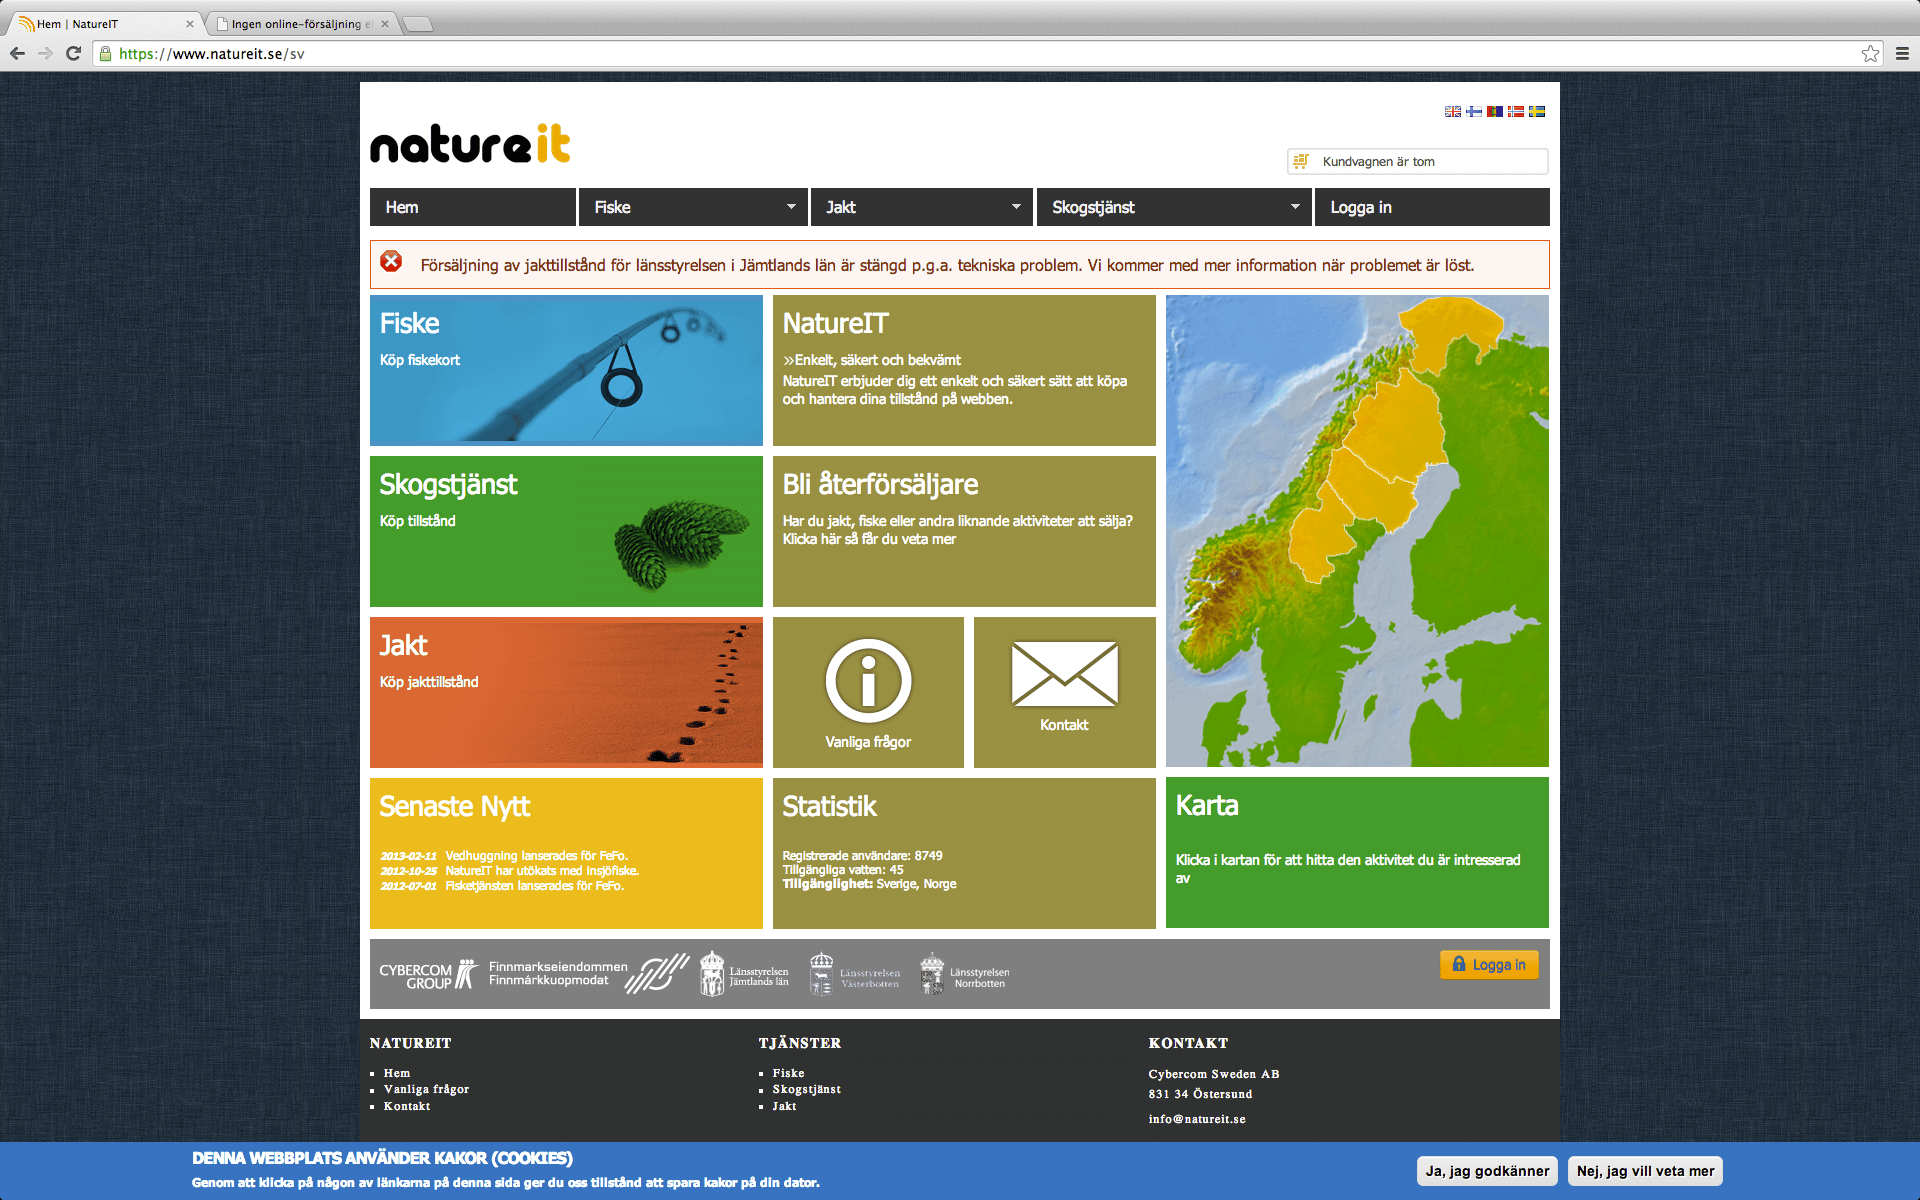The width and height of the screenshot is (1920, 1200).
Task: Open the Chrome hamburger menu
Action: [x=1902, y=53]
